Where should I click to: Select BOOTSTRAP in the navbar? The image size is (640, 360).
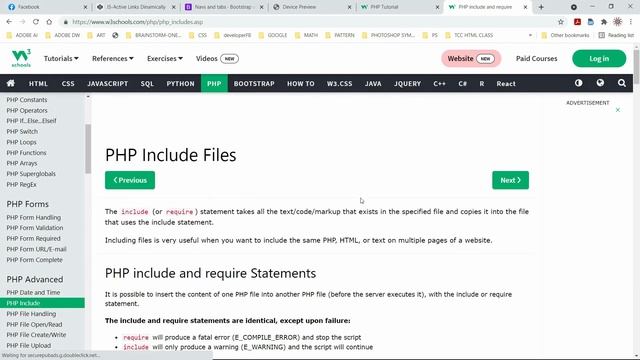(x=254, y=83)
